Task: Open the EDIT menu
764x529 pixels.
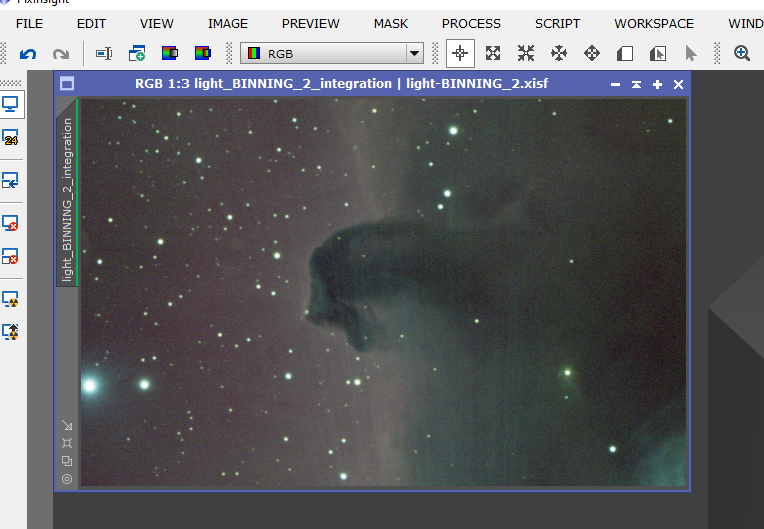Action: pos(91,23)
